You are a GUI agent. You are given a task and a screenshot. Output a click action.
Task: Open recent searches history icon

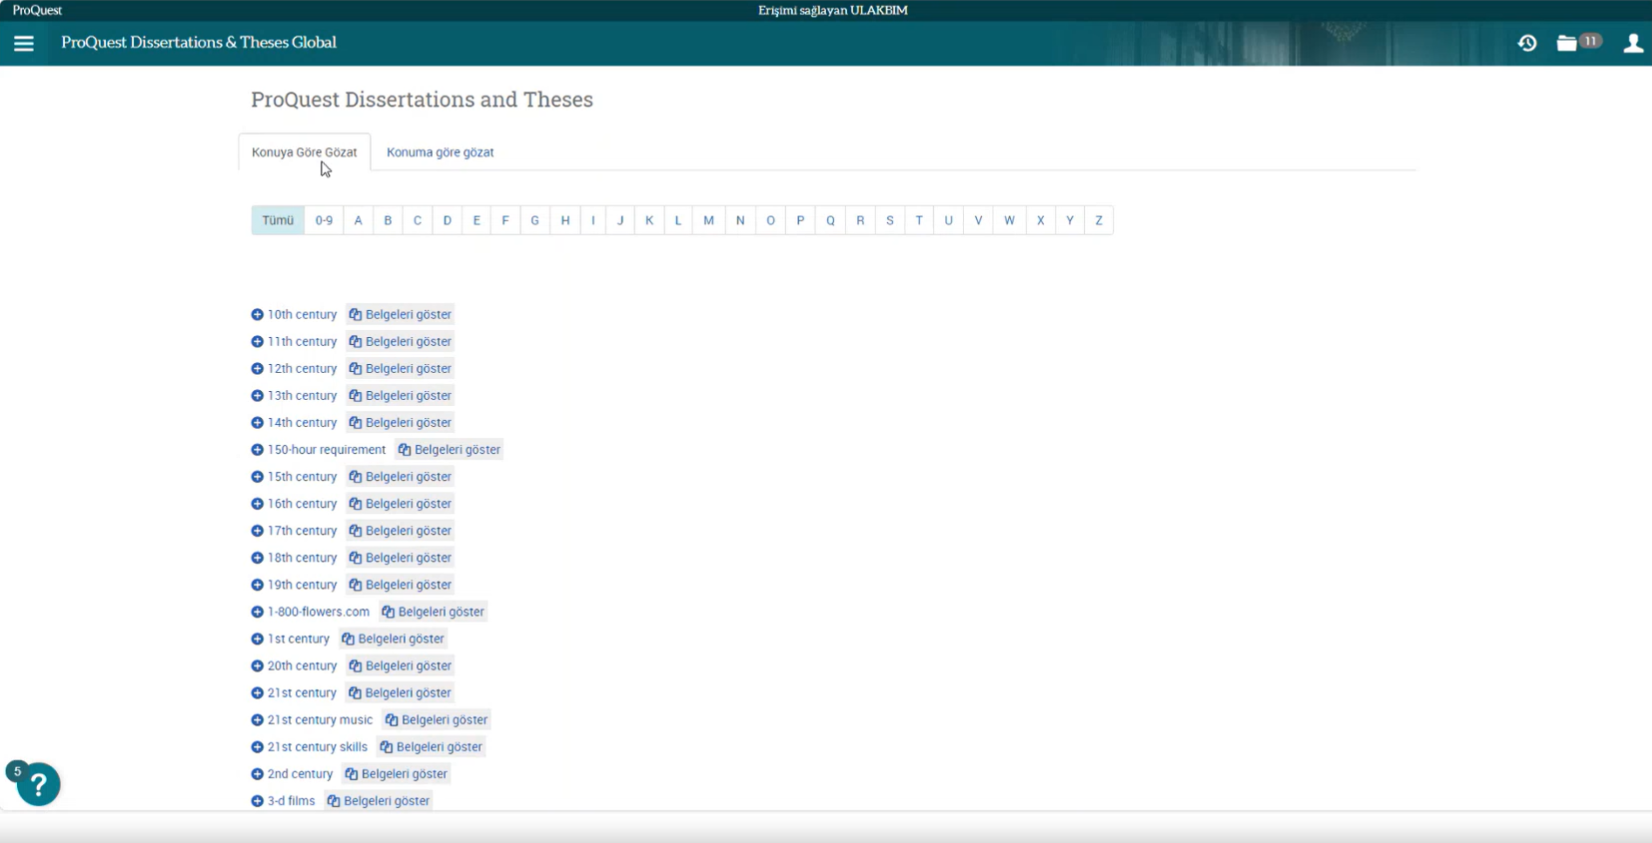[1527, 43]
